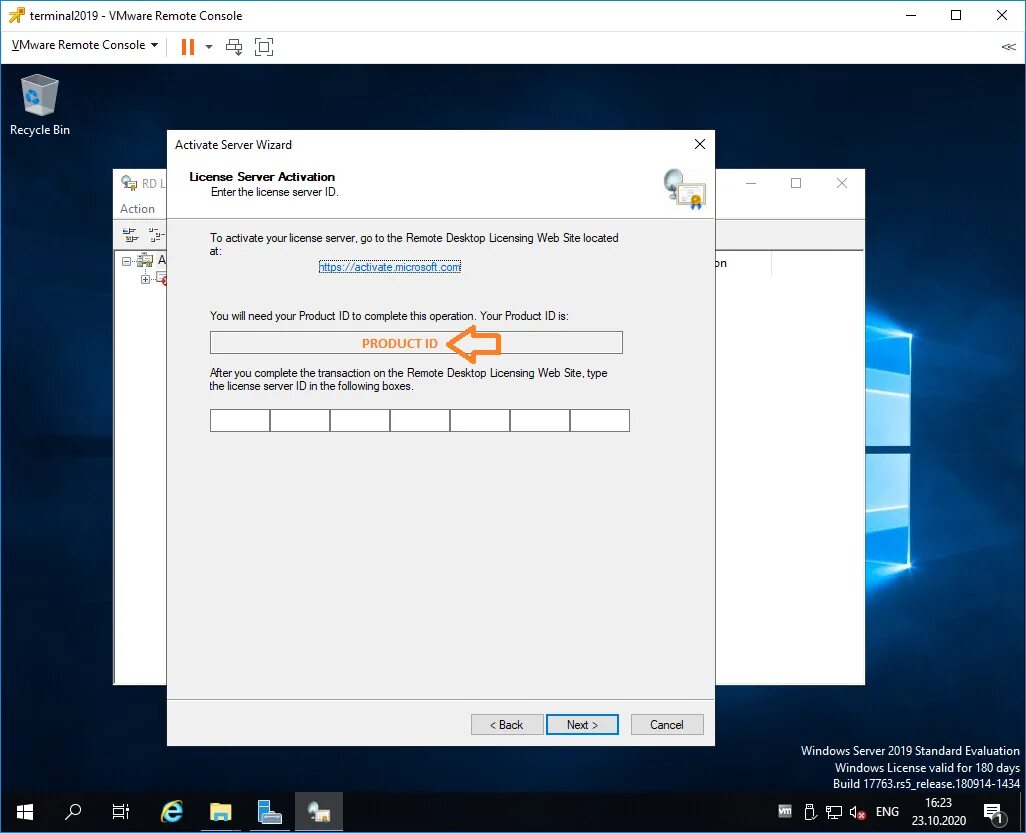The height and width of the screenshot is (833, 1026).
Task: Close the Activate Server Wizard dialog
Action: click(699, 144)
